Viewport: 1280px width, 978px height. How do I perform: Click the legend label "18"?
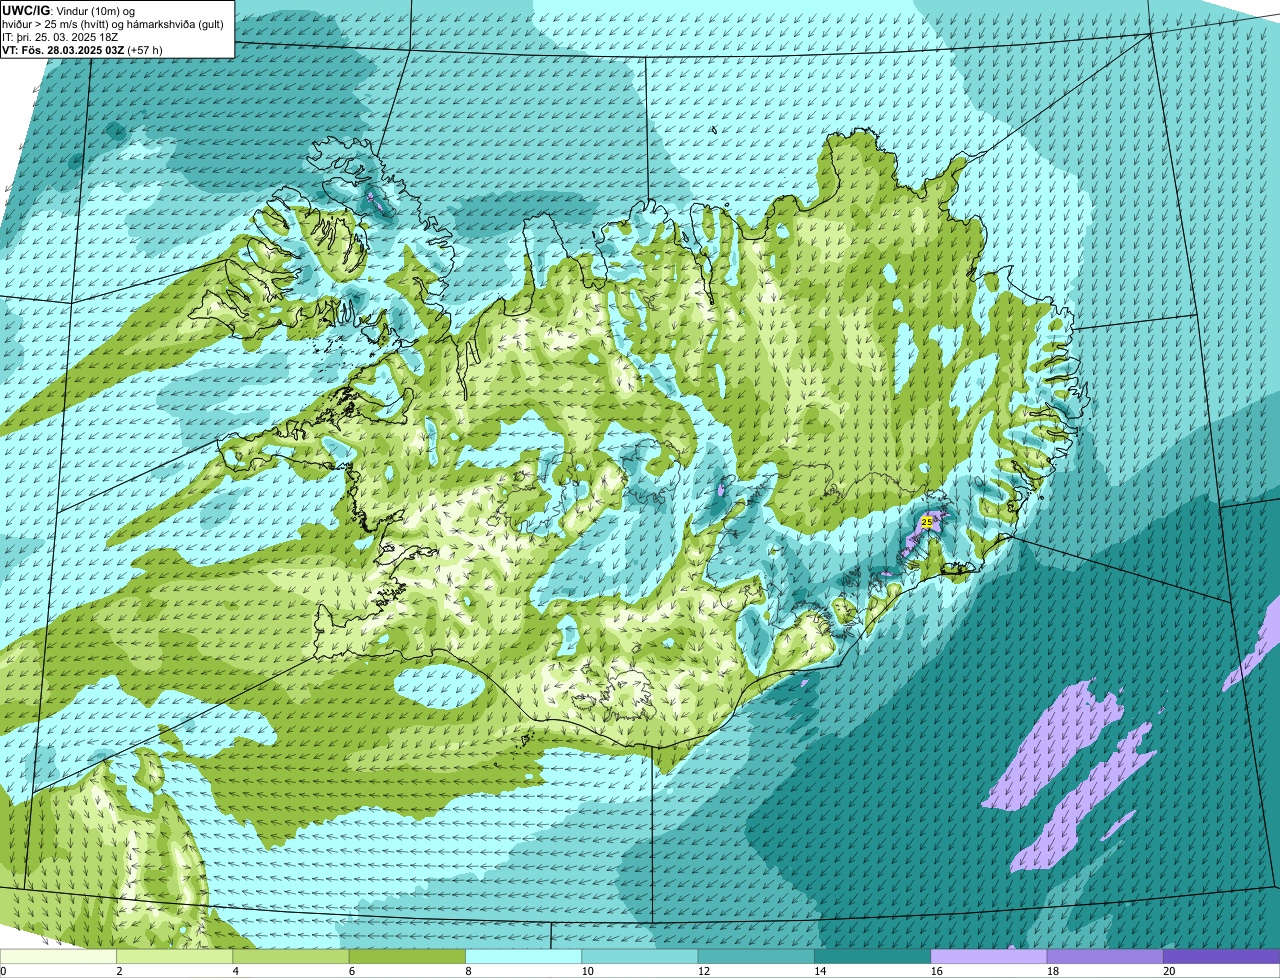pyautogui.click(x=1052, y=971)
